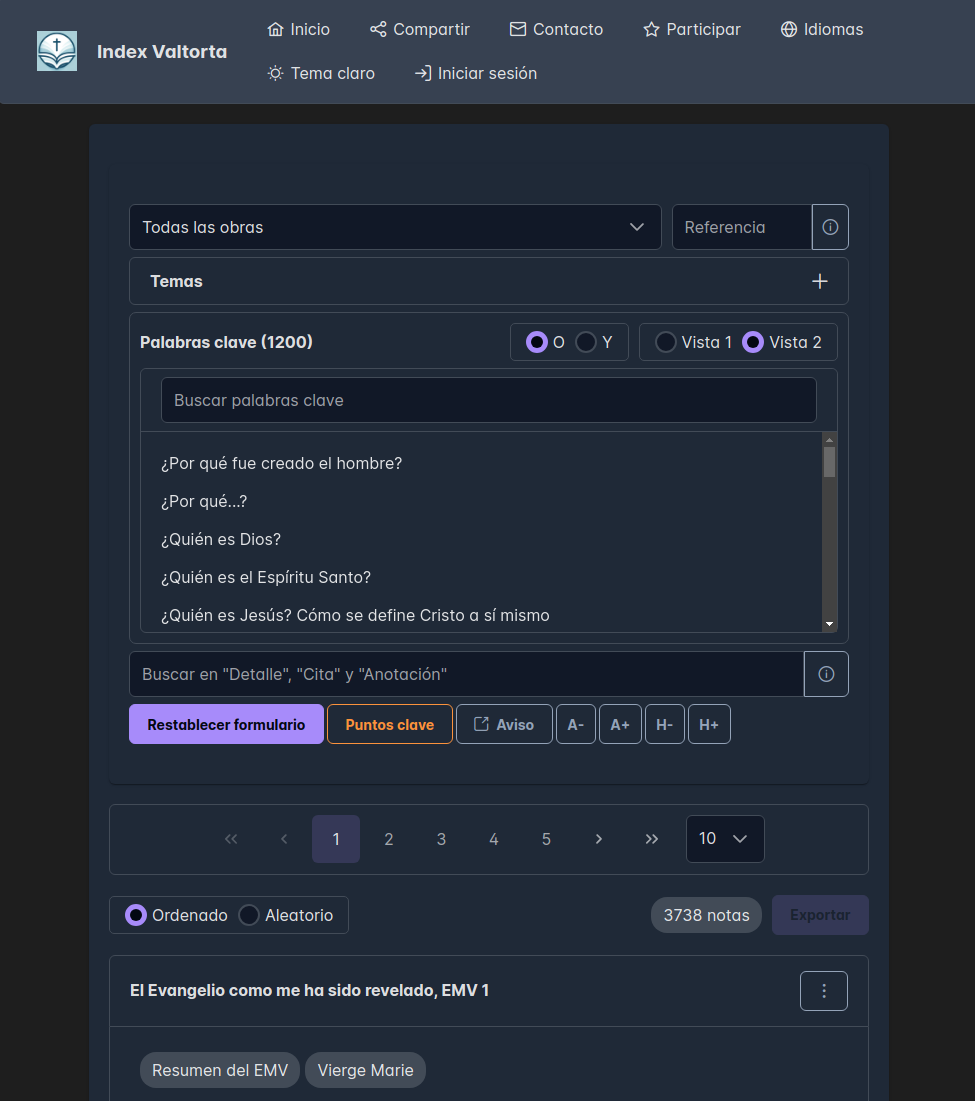Click the keyword list scrollbar thumb

829,462
